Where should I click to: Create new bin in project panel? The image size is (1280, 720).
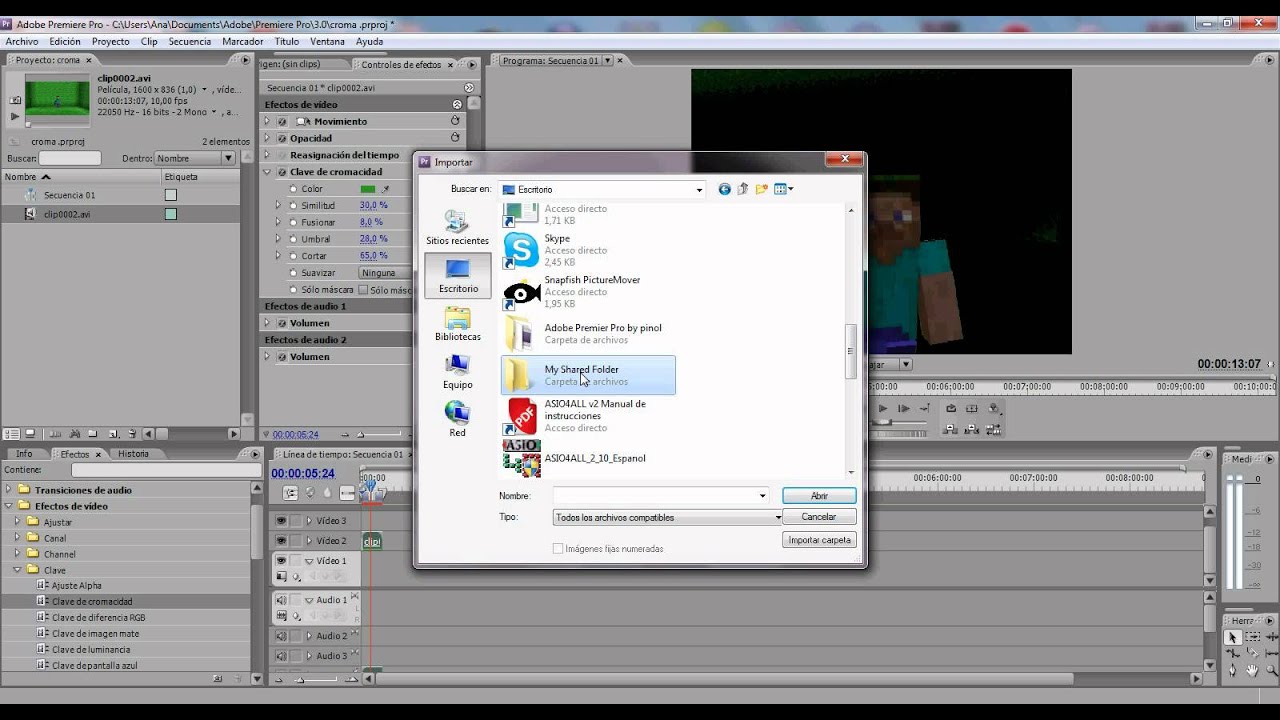(x=92, y=433)
